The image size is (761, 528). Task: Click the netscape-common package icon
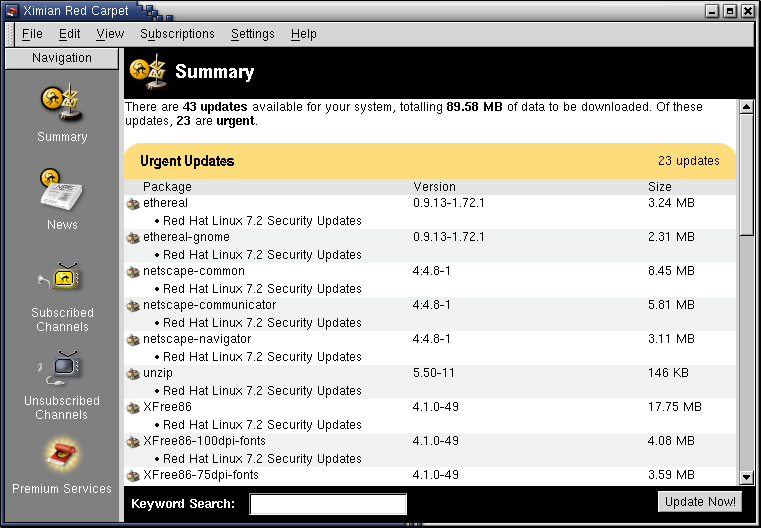click(132, 272)
